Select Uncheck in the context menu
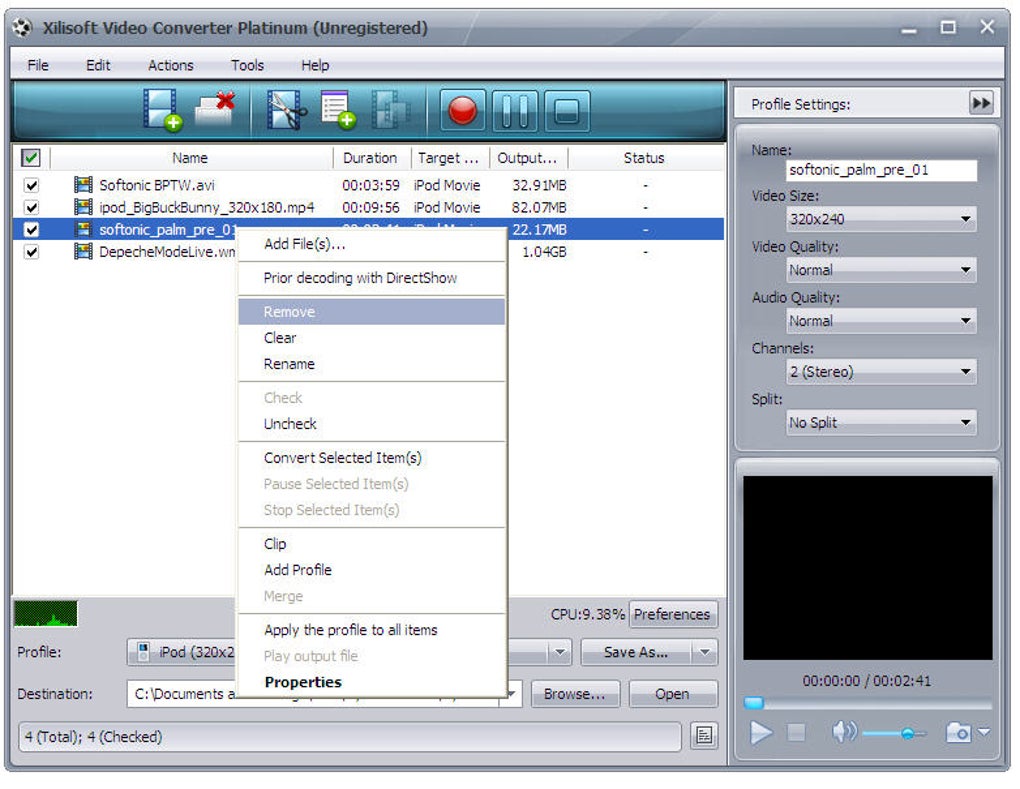Screen dimensions: 1020x789 point(372,423)
